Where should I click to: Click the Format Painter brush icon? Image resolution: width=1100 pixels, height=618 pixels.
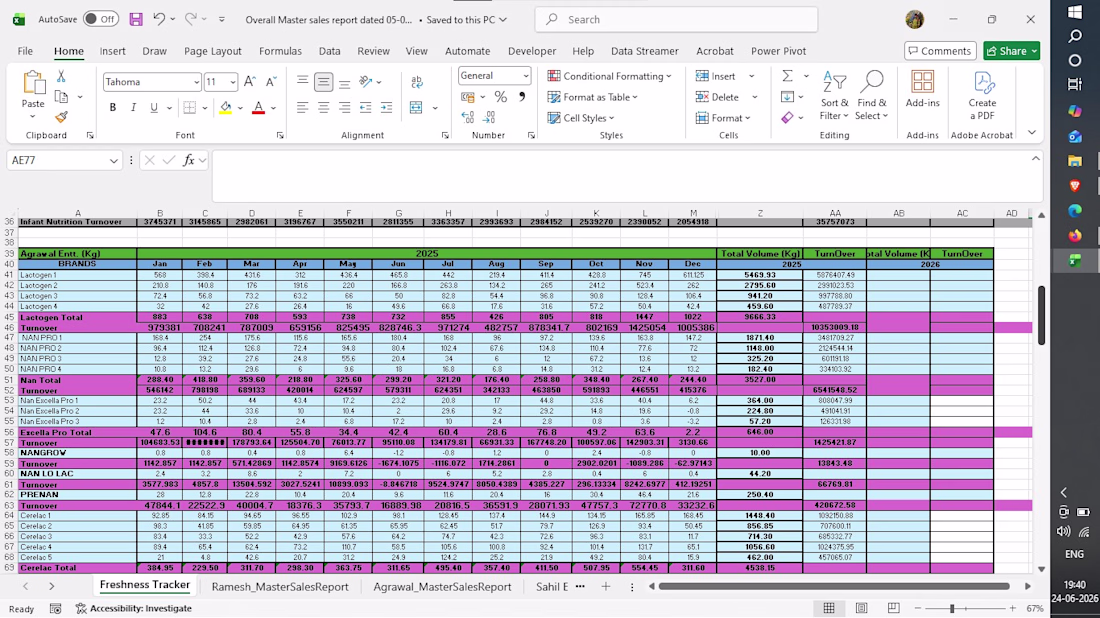pos(61,116)
